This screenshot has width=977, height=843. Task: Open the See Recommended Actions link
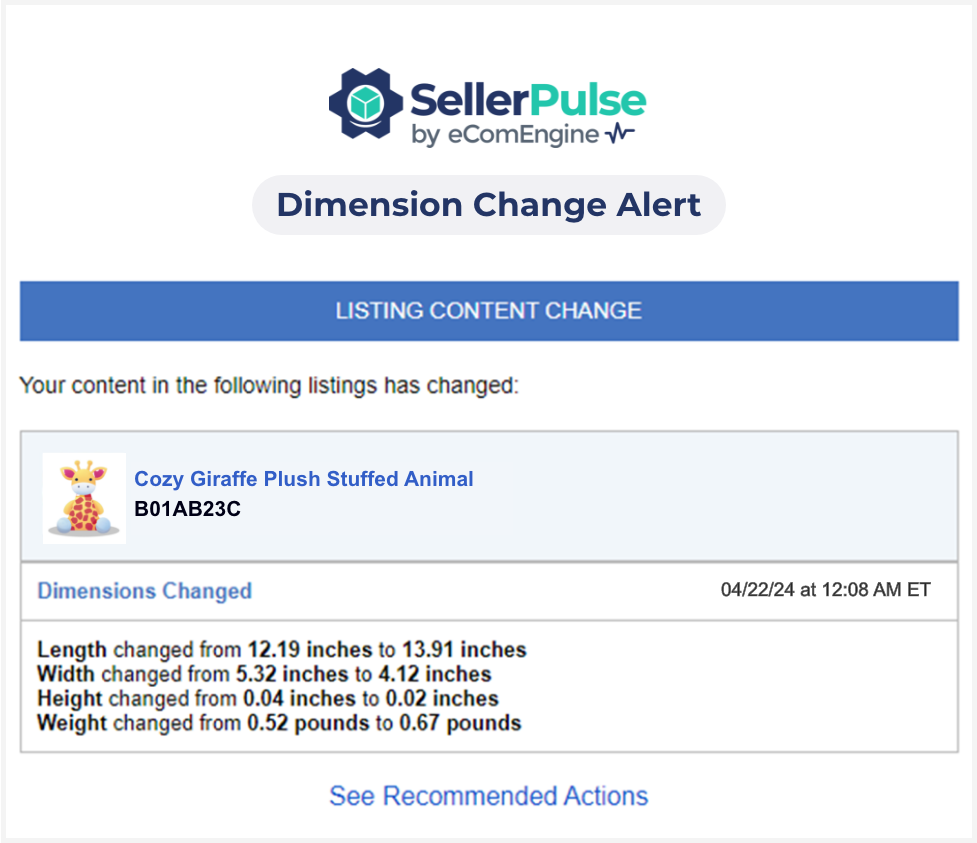click(x=488, y=796)
